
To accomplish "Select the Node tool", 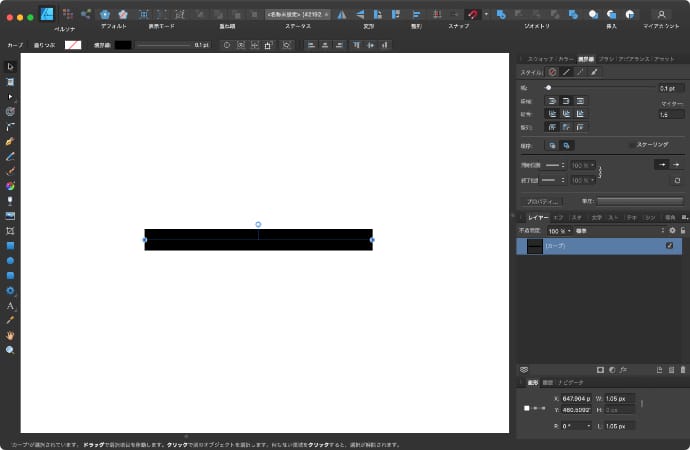I will pyautogui.click(x=10, y=96).
